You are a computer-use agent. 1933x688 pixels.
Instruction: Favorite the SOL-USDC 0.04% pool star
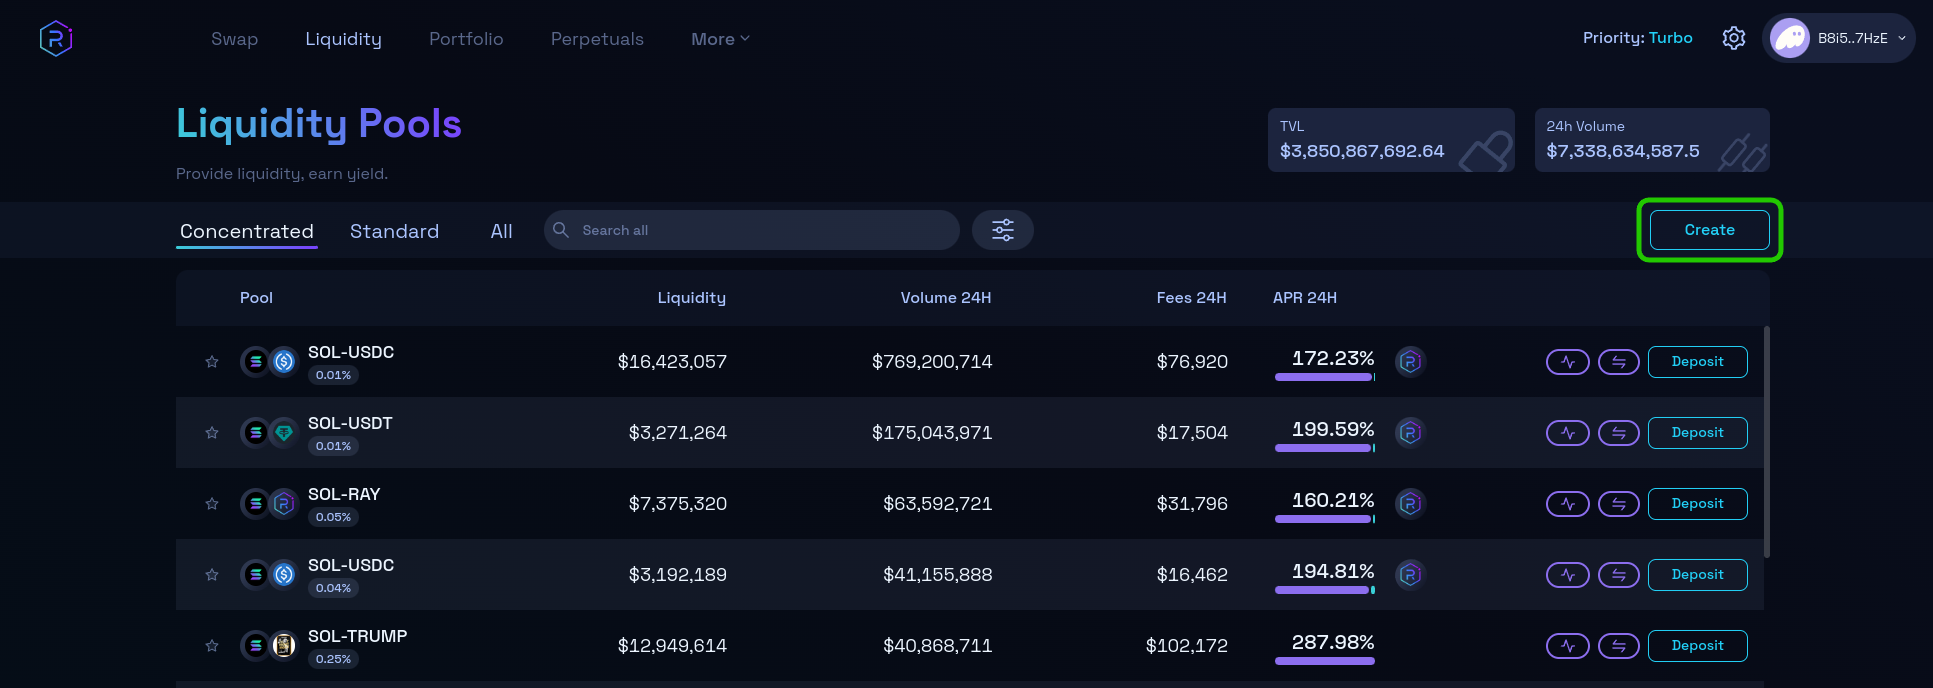tap(212, 575)
